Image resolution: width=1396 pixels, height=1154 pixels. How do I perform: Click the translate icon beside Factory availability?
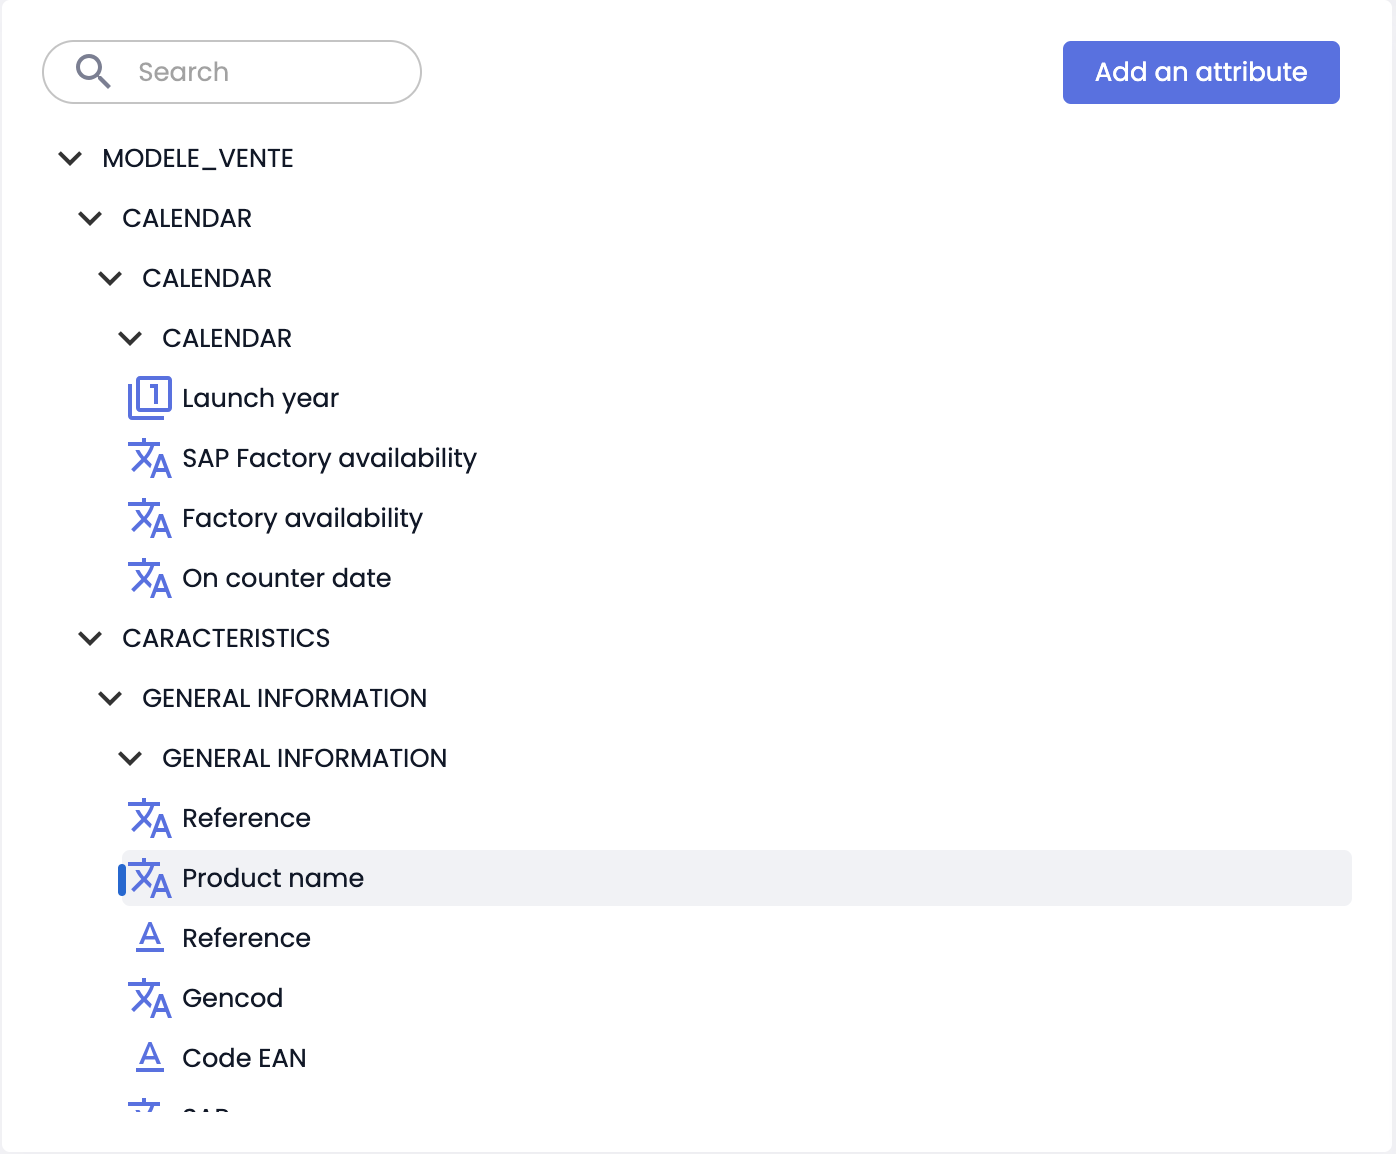pyautogui.click(x=150, y=518)
